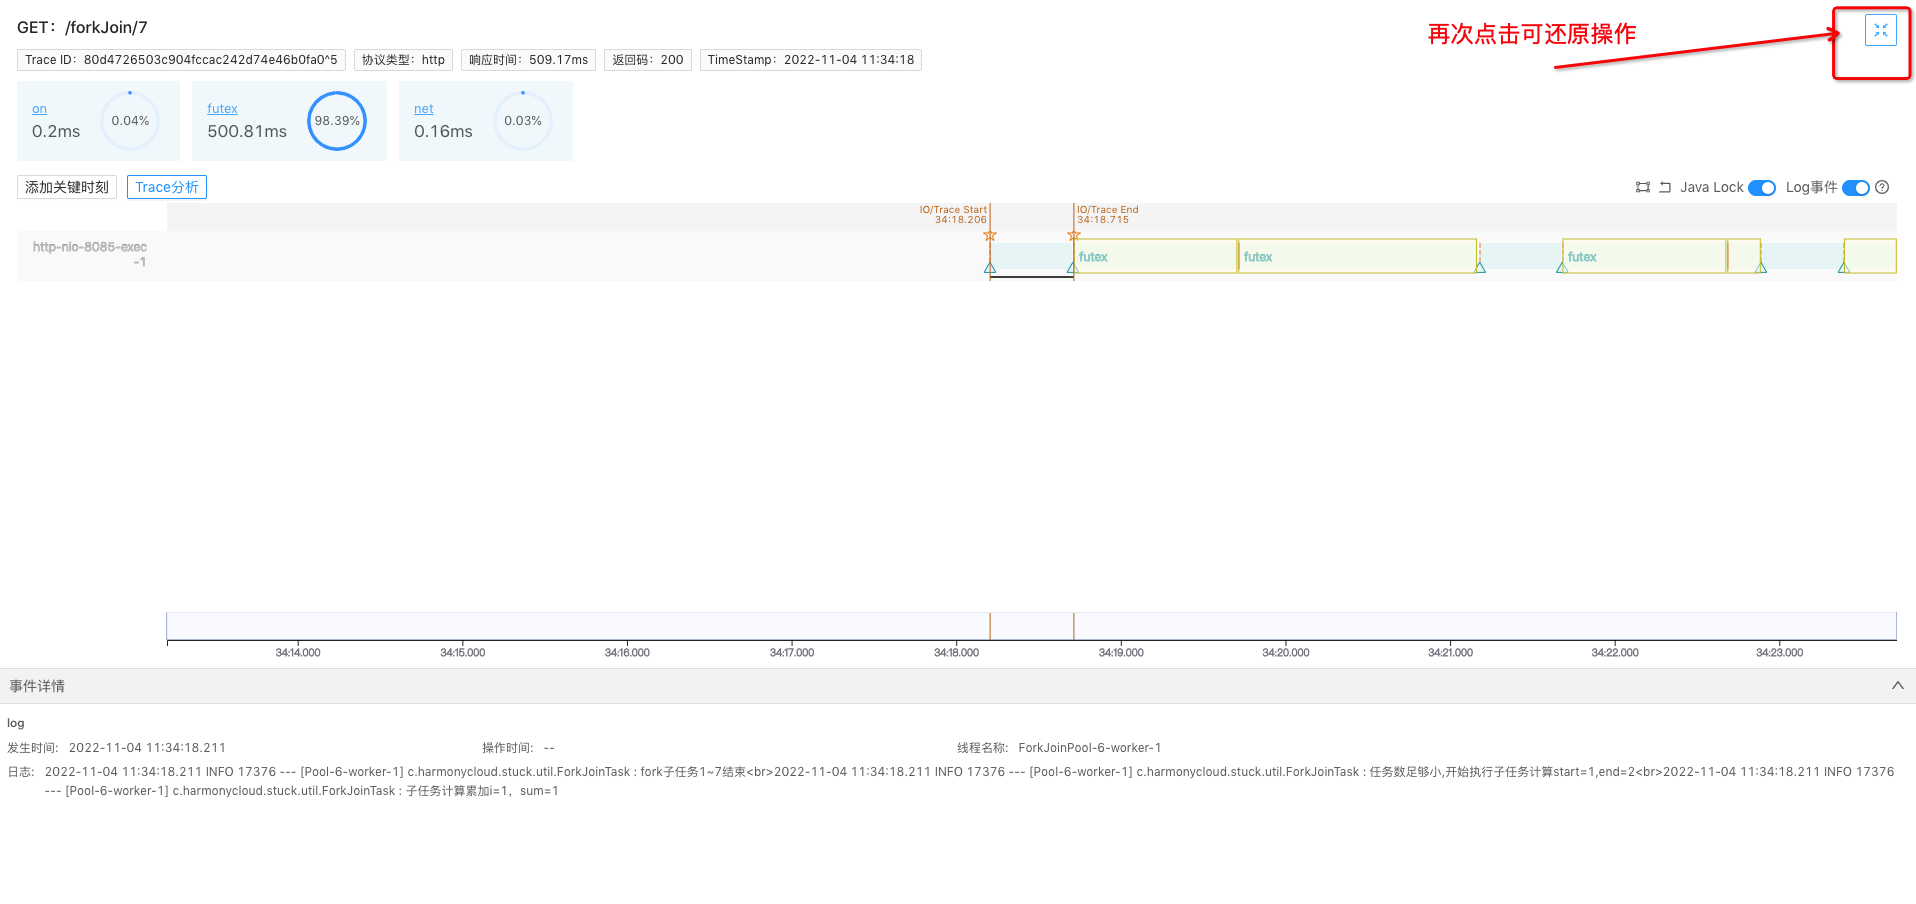Click the 98.39% futex circular gauge
Screen dimensions: 1916x904
pos(337,121)
